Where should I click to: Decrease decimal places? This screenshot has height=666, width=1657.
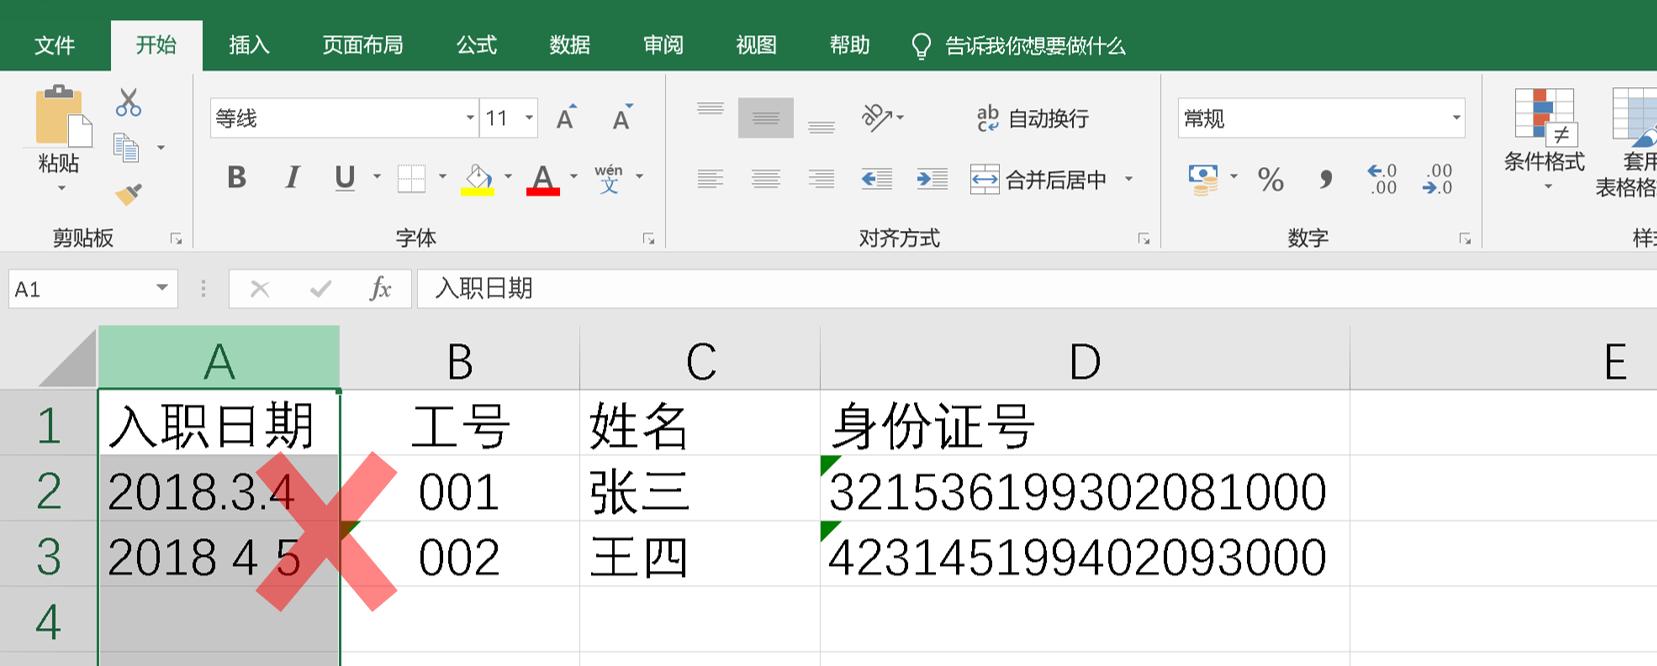point(1438,179)
